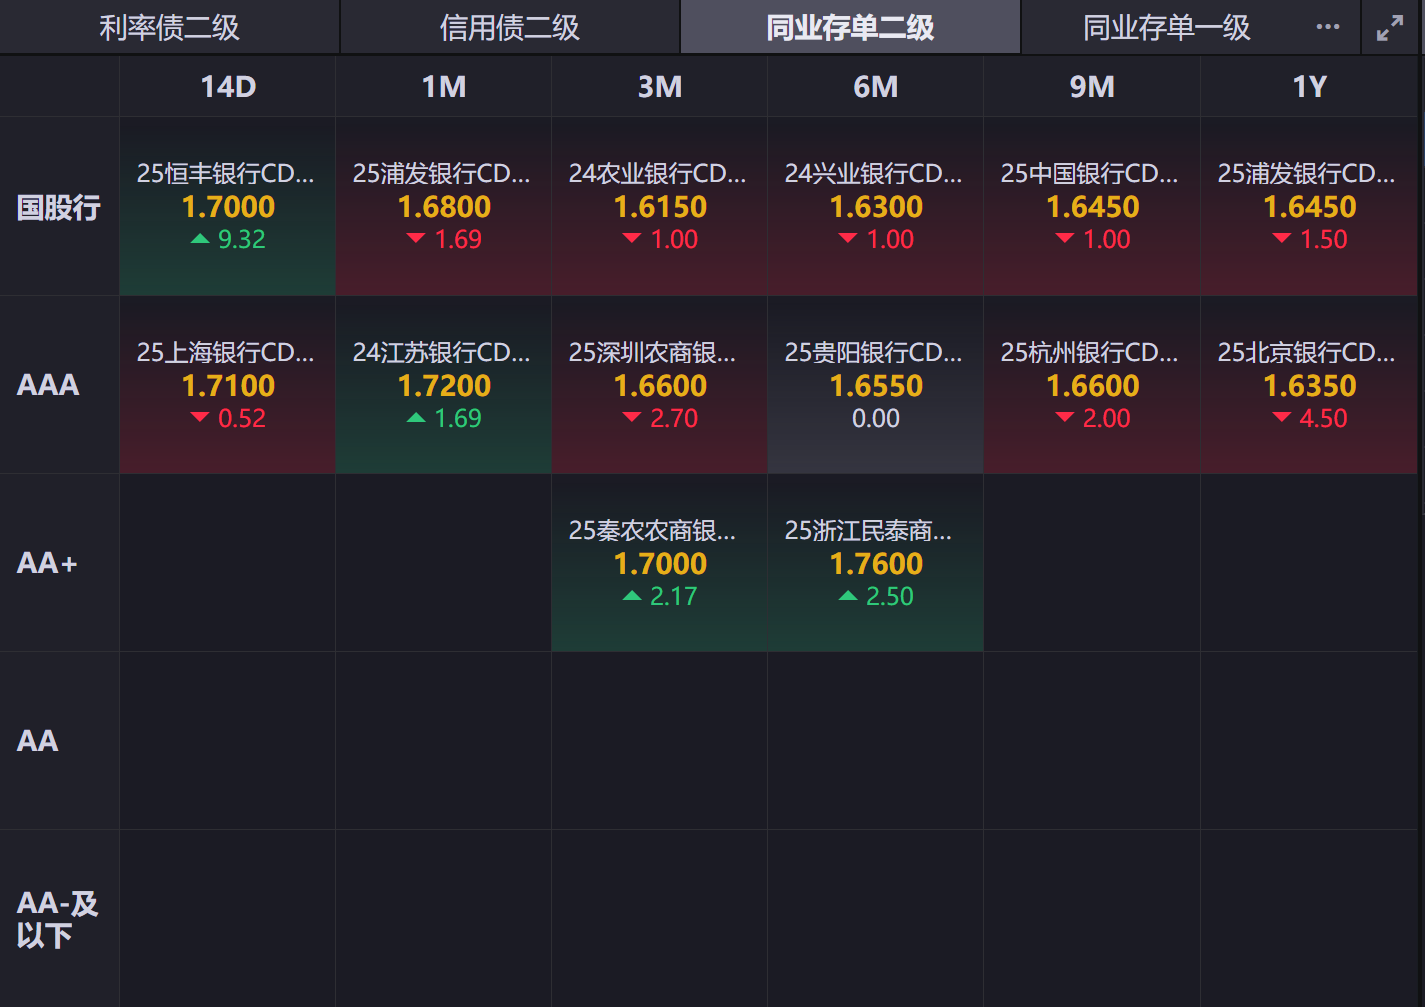Click the 9M column header
Screen dimensions: 1425x1007
coord(1092,87)
